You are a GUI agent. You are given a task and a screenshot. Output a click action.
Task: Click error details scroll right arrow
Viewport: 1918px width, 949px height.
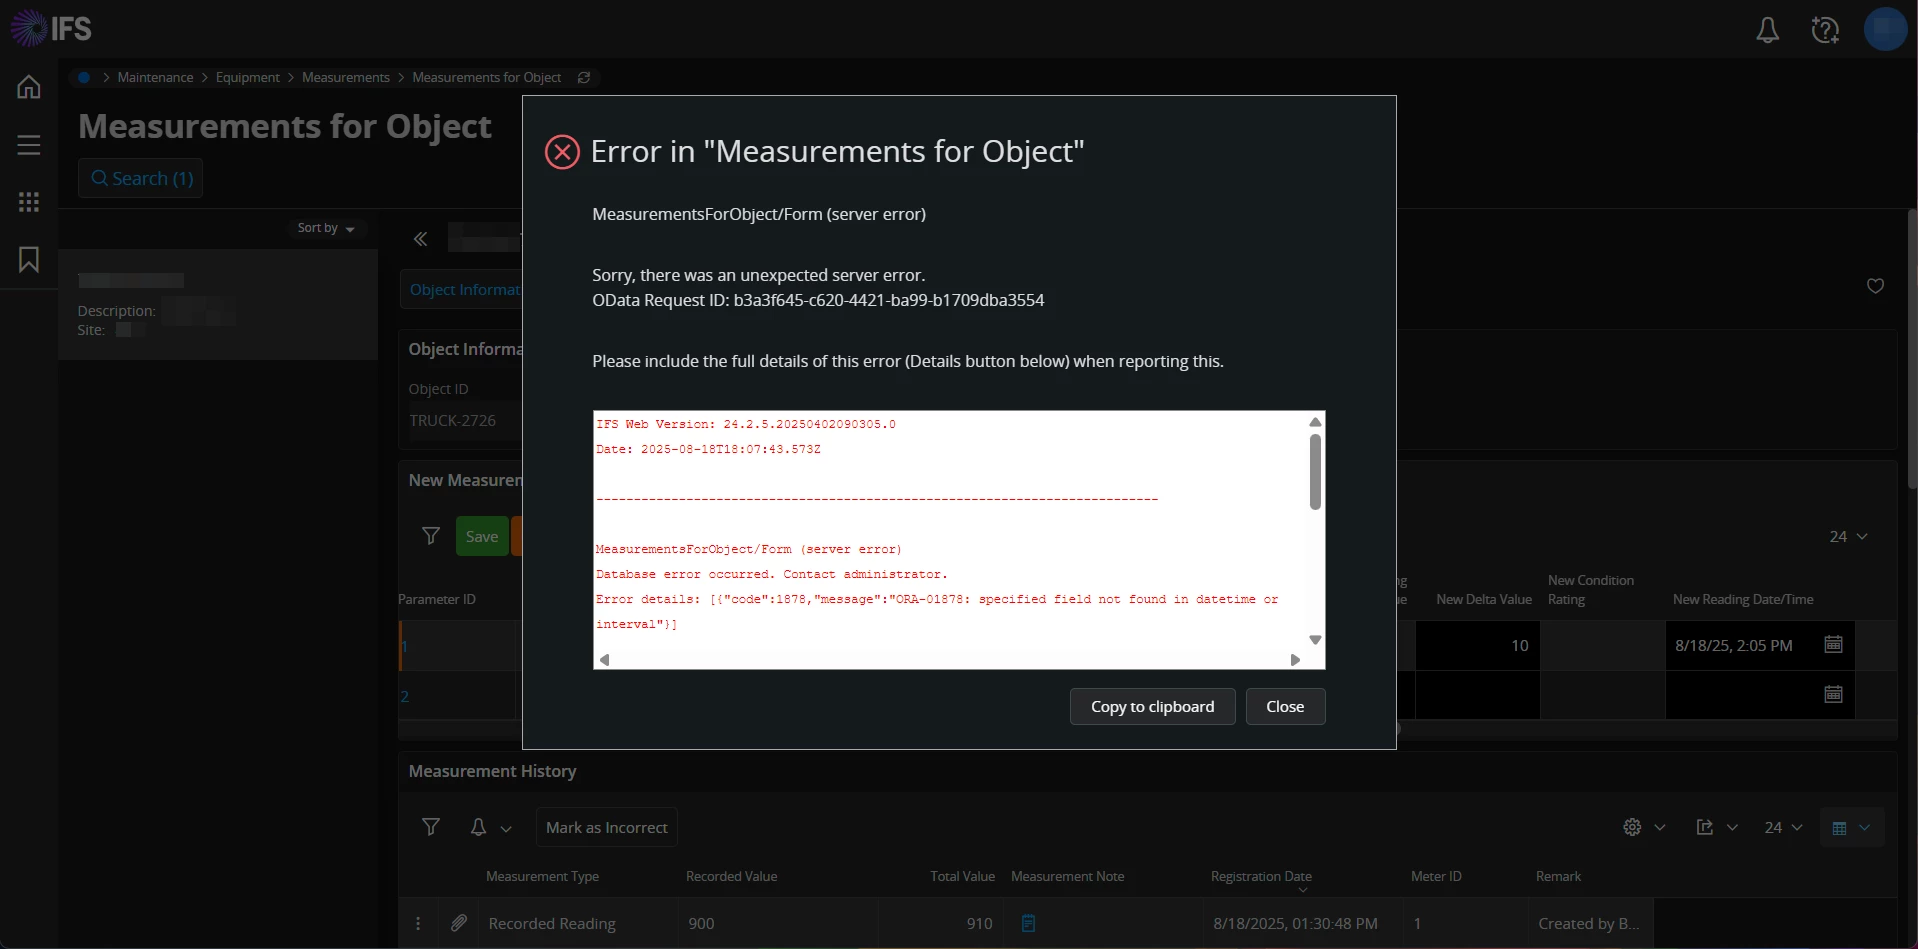click(1295, 660)
